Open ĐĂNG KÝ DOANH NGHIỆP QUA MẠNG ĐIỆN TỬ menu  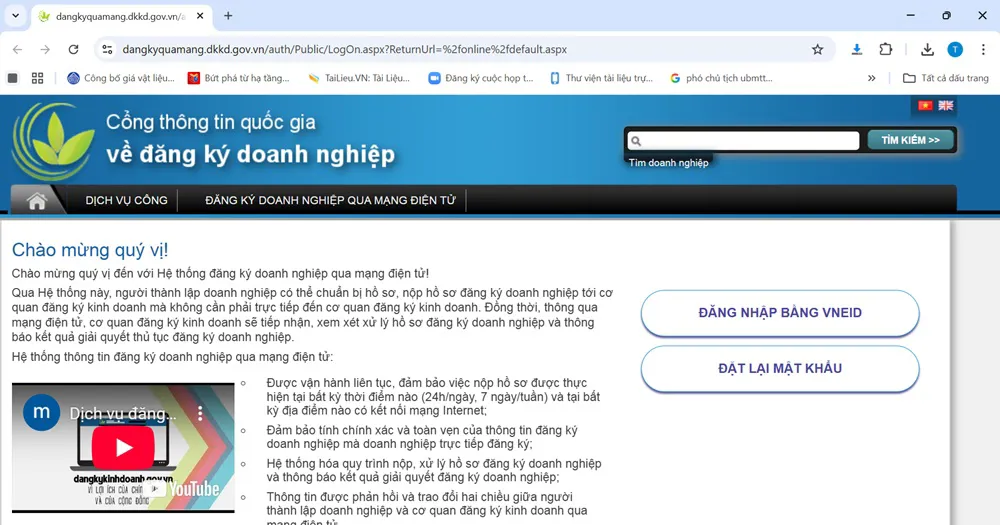tap(330, 201)
